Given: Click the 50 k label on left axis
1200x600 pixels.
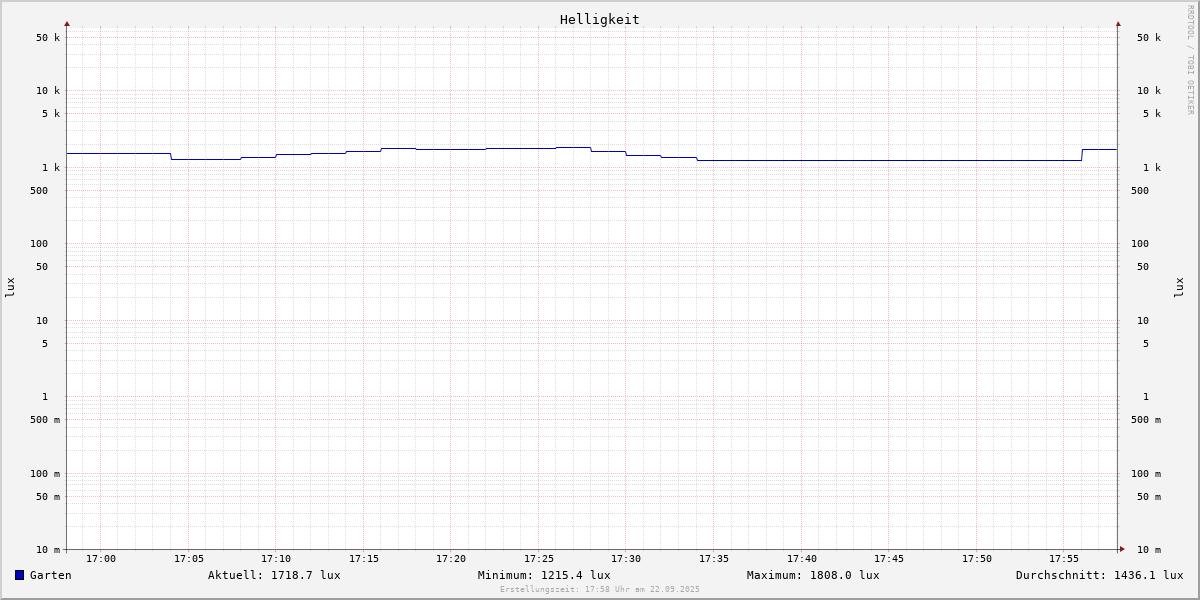Looking at the screenshot, I should click(48, 38).
